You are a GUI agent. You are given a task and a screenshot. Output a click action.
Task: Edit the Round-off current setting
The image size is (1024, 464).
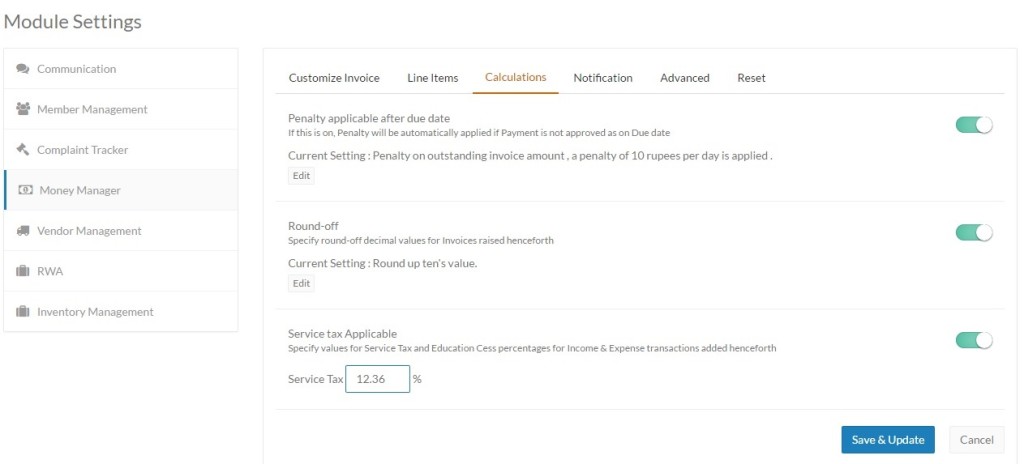(301, 284)
